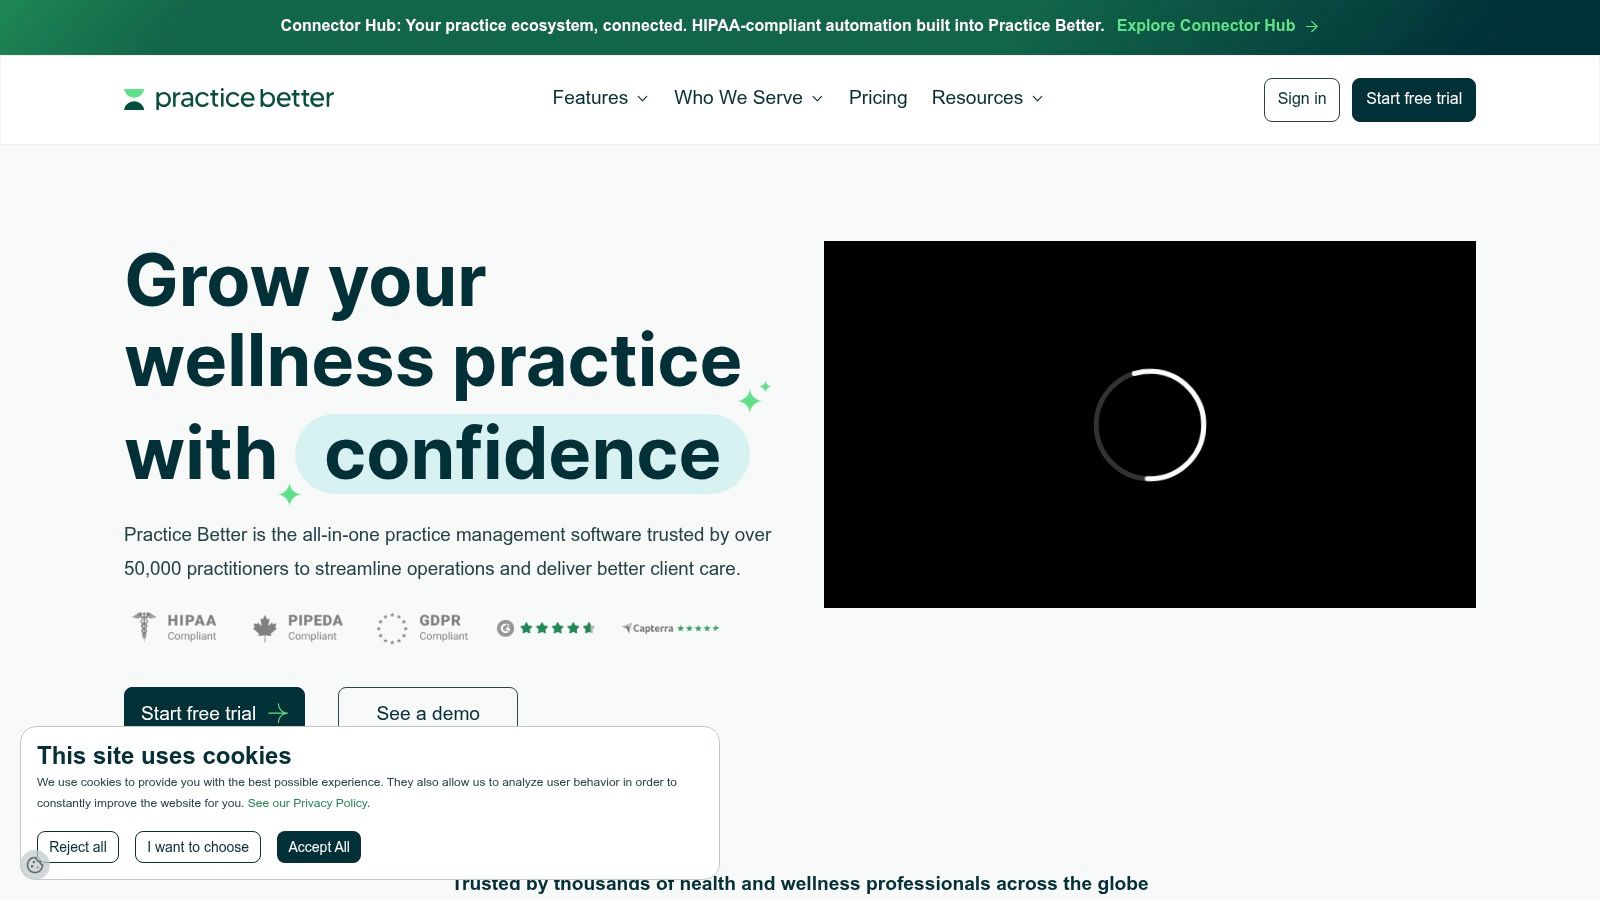Click header Start free trial button

1413,99
